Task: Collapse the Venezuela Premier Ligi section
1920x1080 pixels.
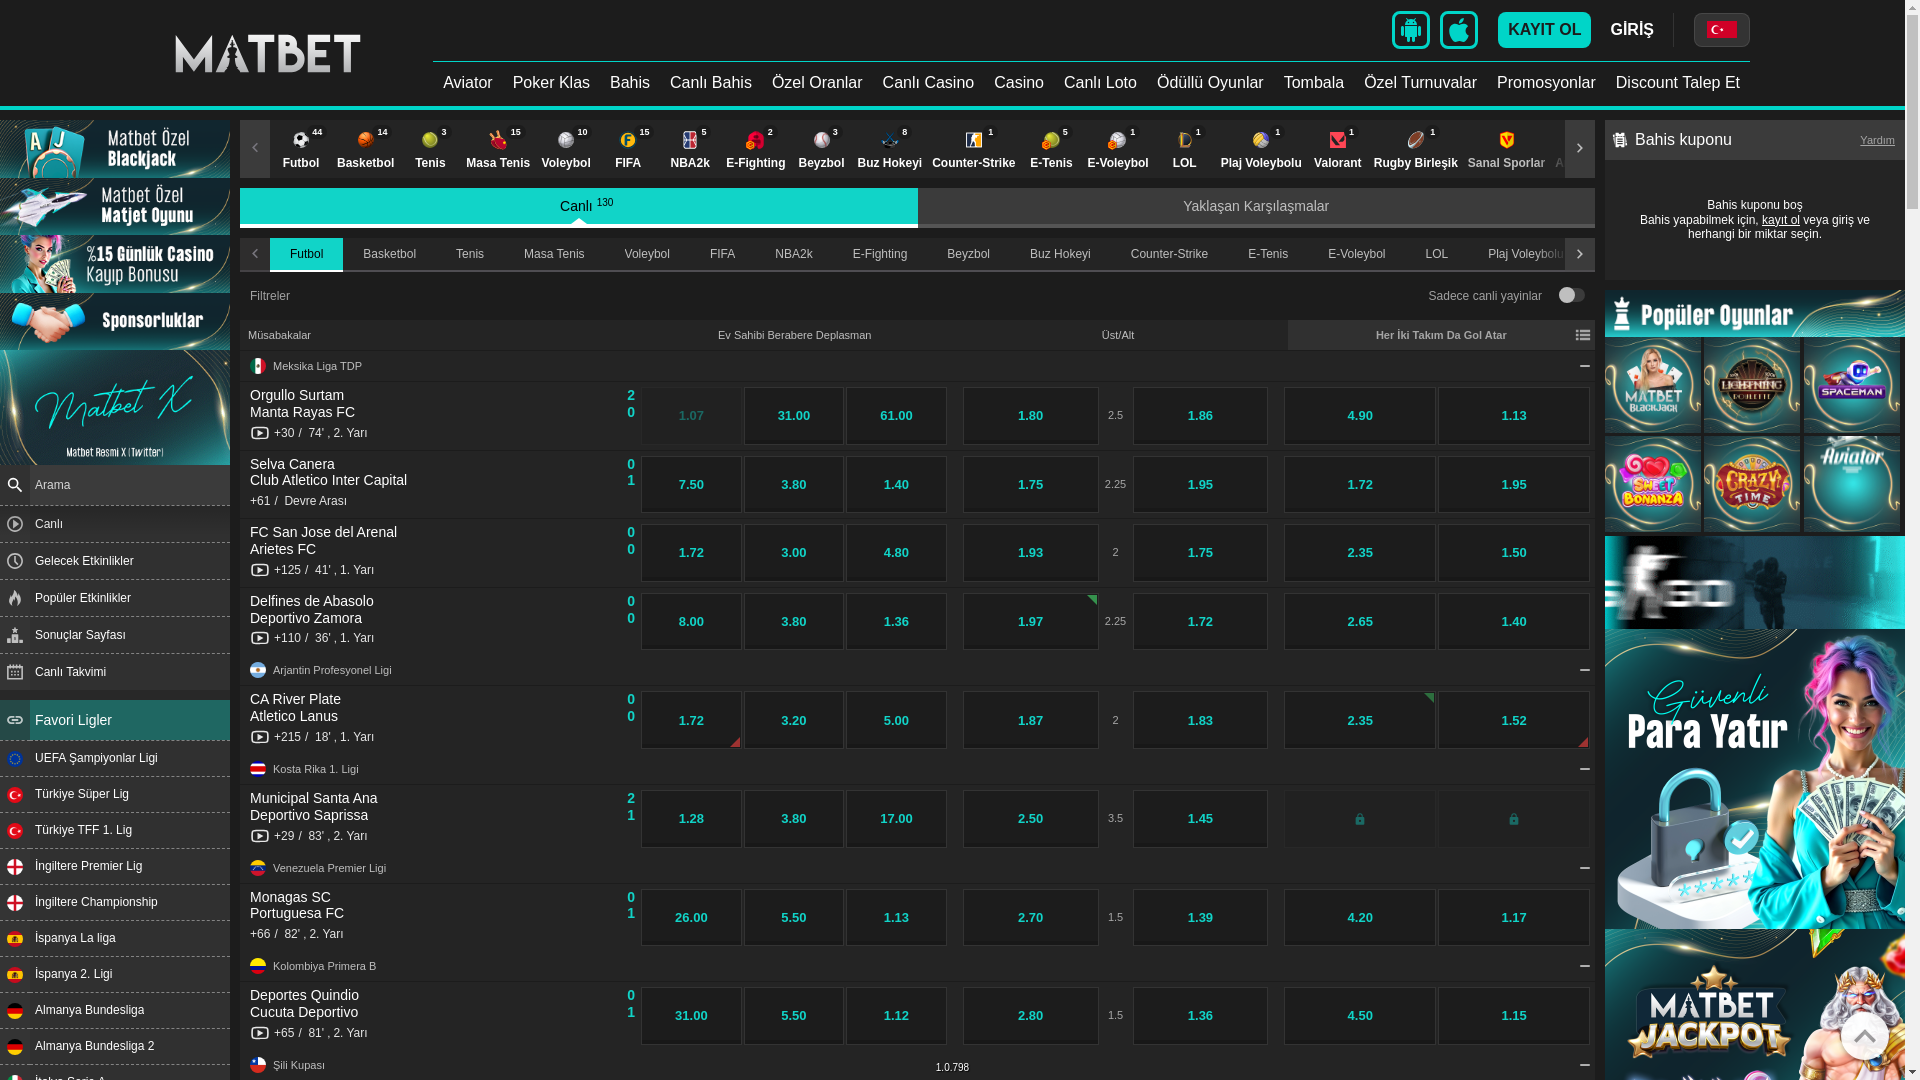Action: 1585,869
